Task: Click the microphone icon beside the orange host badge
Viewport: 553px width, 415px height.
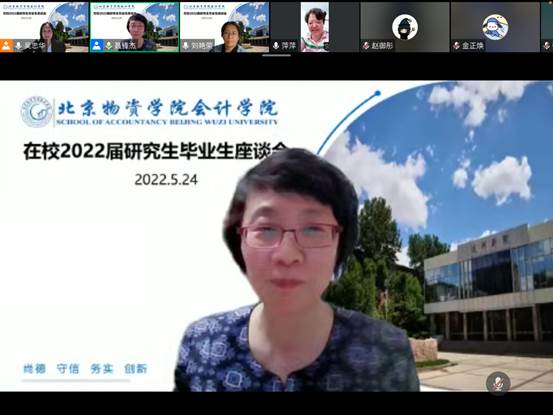Action: tap(18, 46)
